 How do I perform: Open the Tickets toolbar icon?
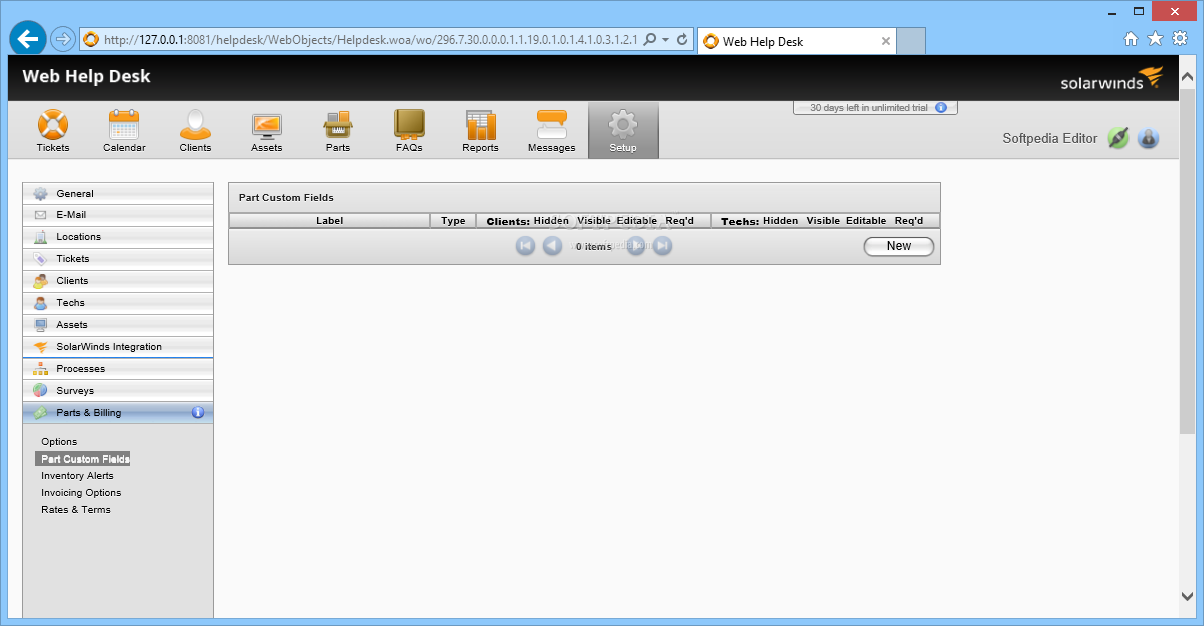point(53,131)
